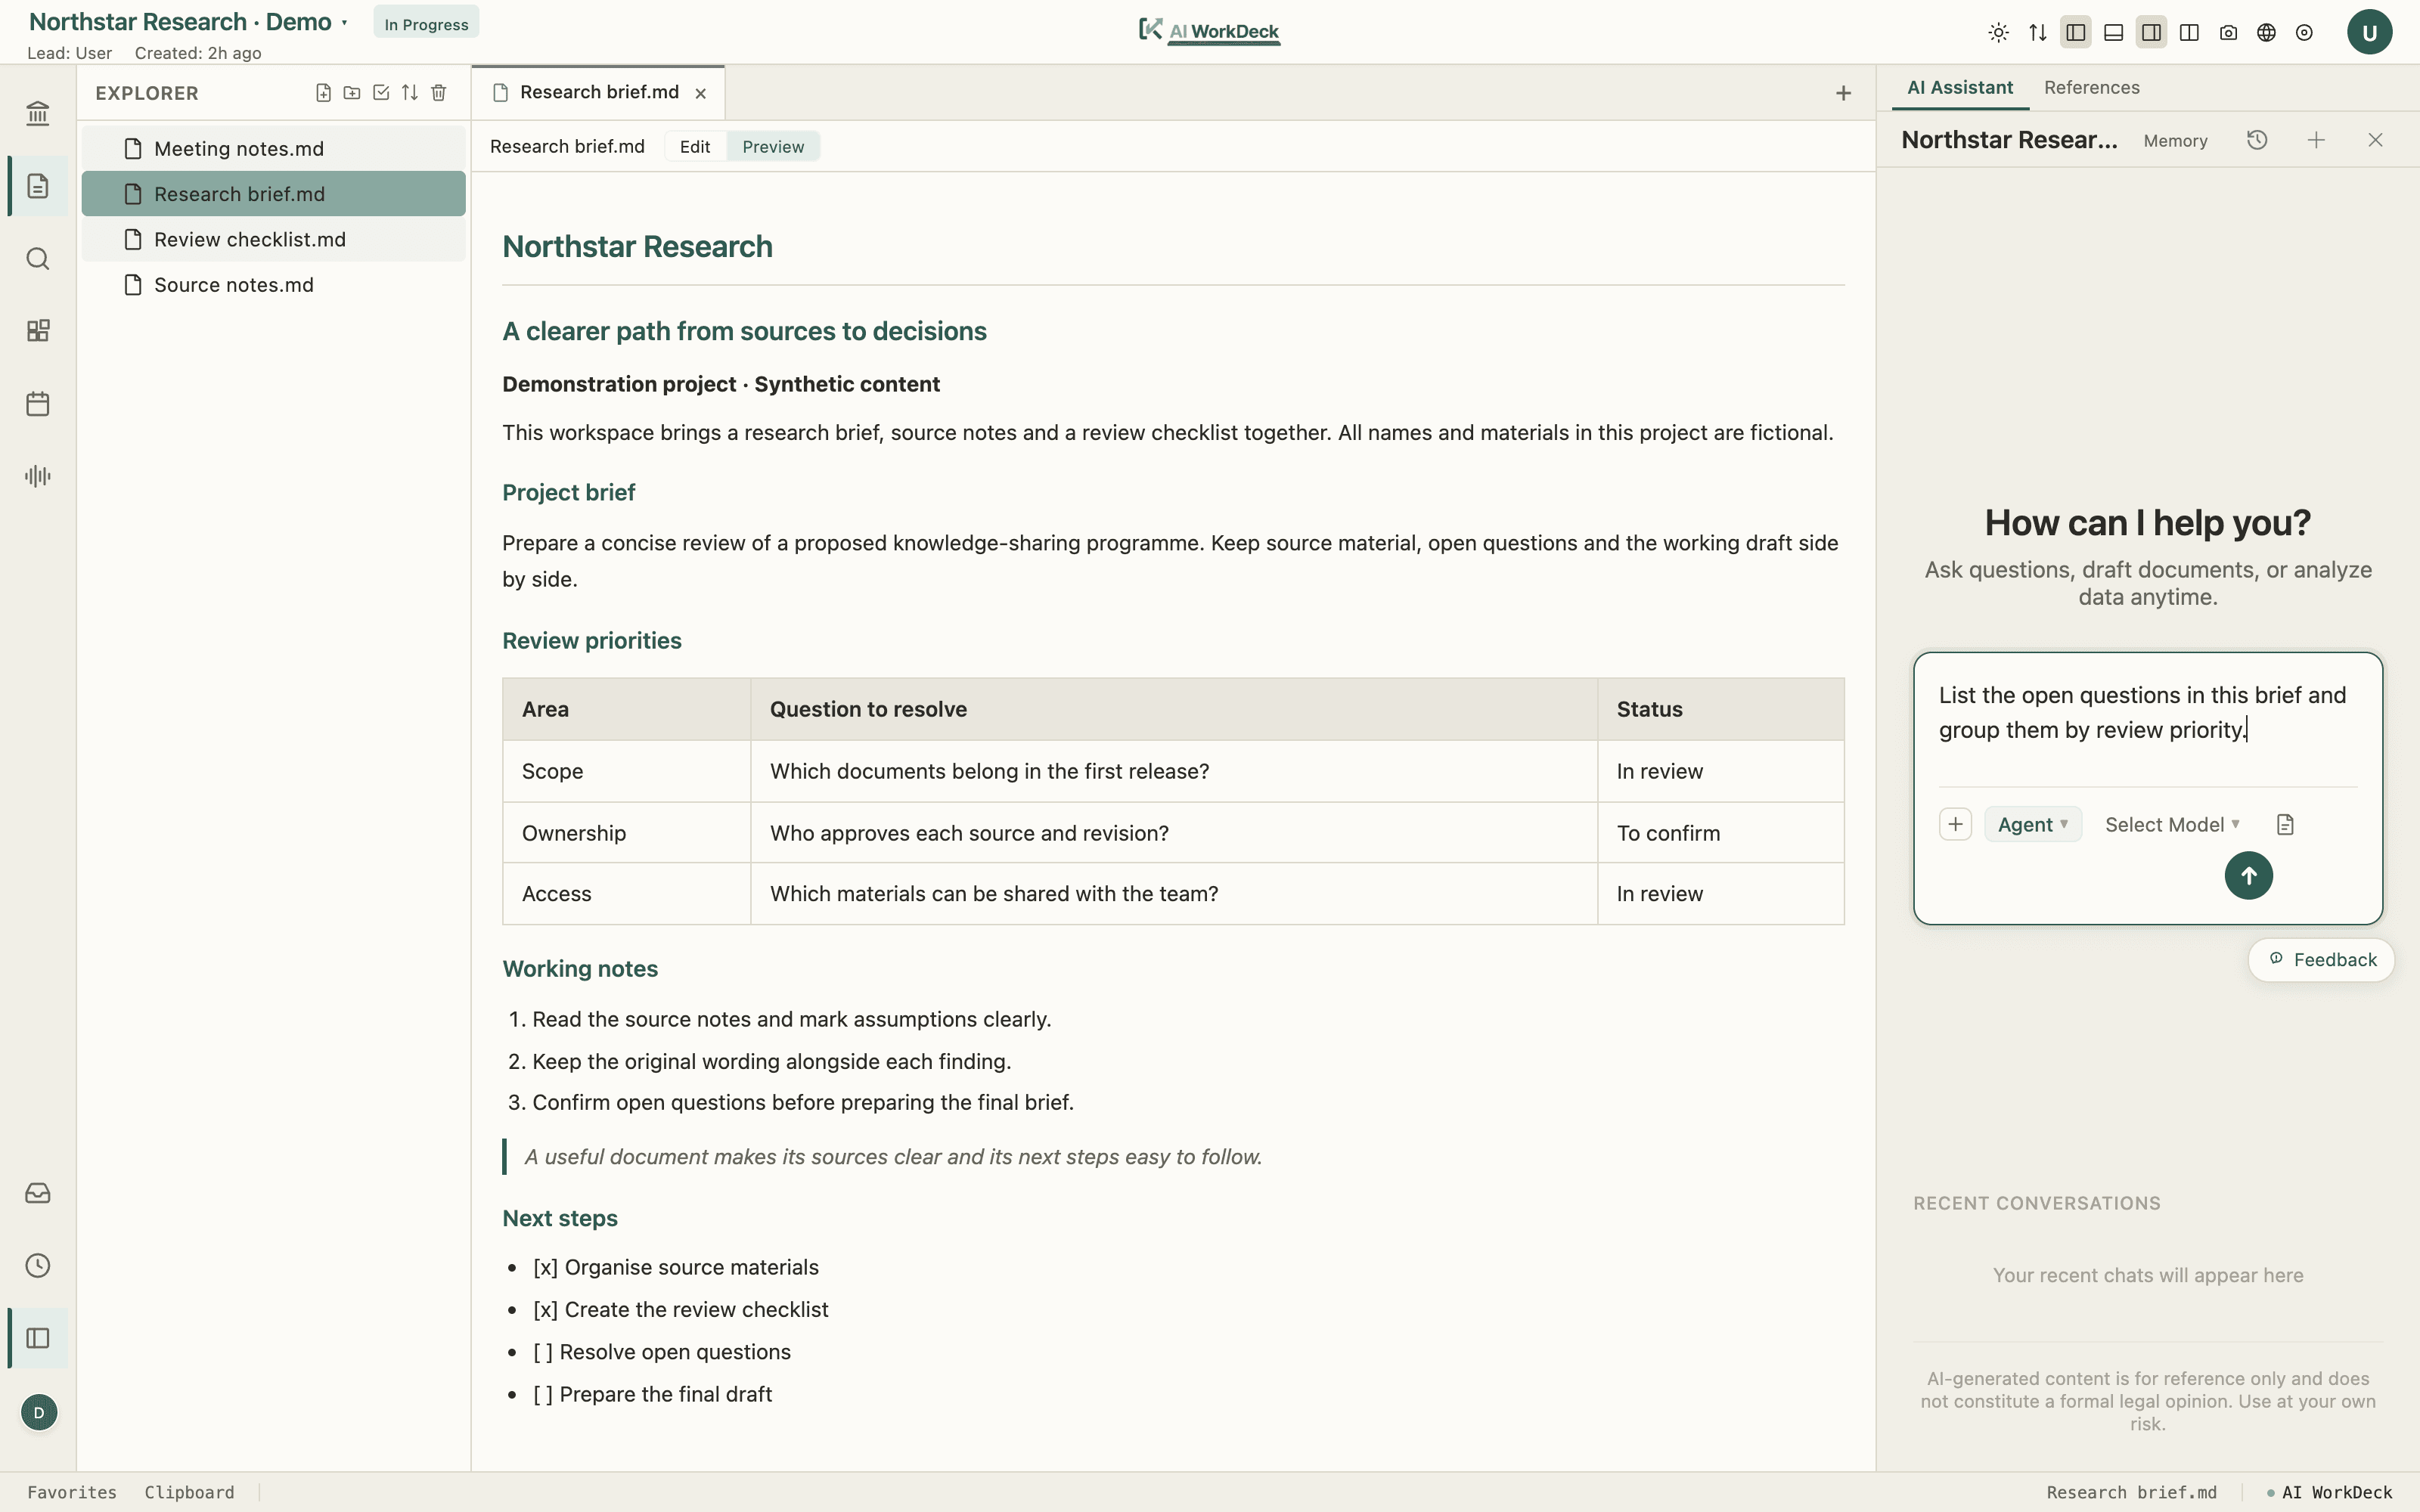The height and width of the screenshot is (1512, 2420).
Task: Open the audio waveform view in the sidebar
Action: [x=38, y=476]
